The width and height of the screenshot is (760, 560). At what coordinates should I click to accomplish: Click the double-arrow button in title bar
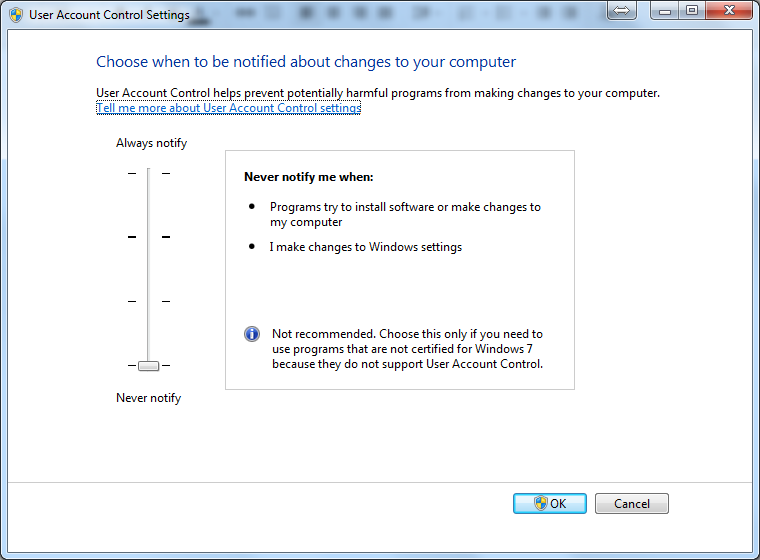coord(621,10)
